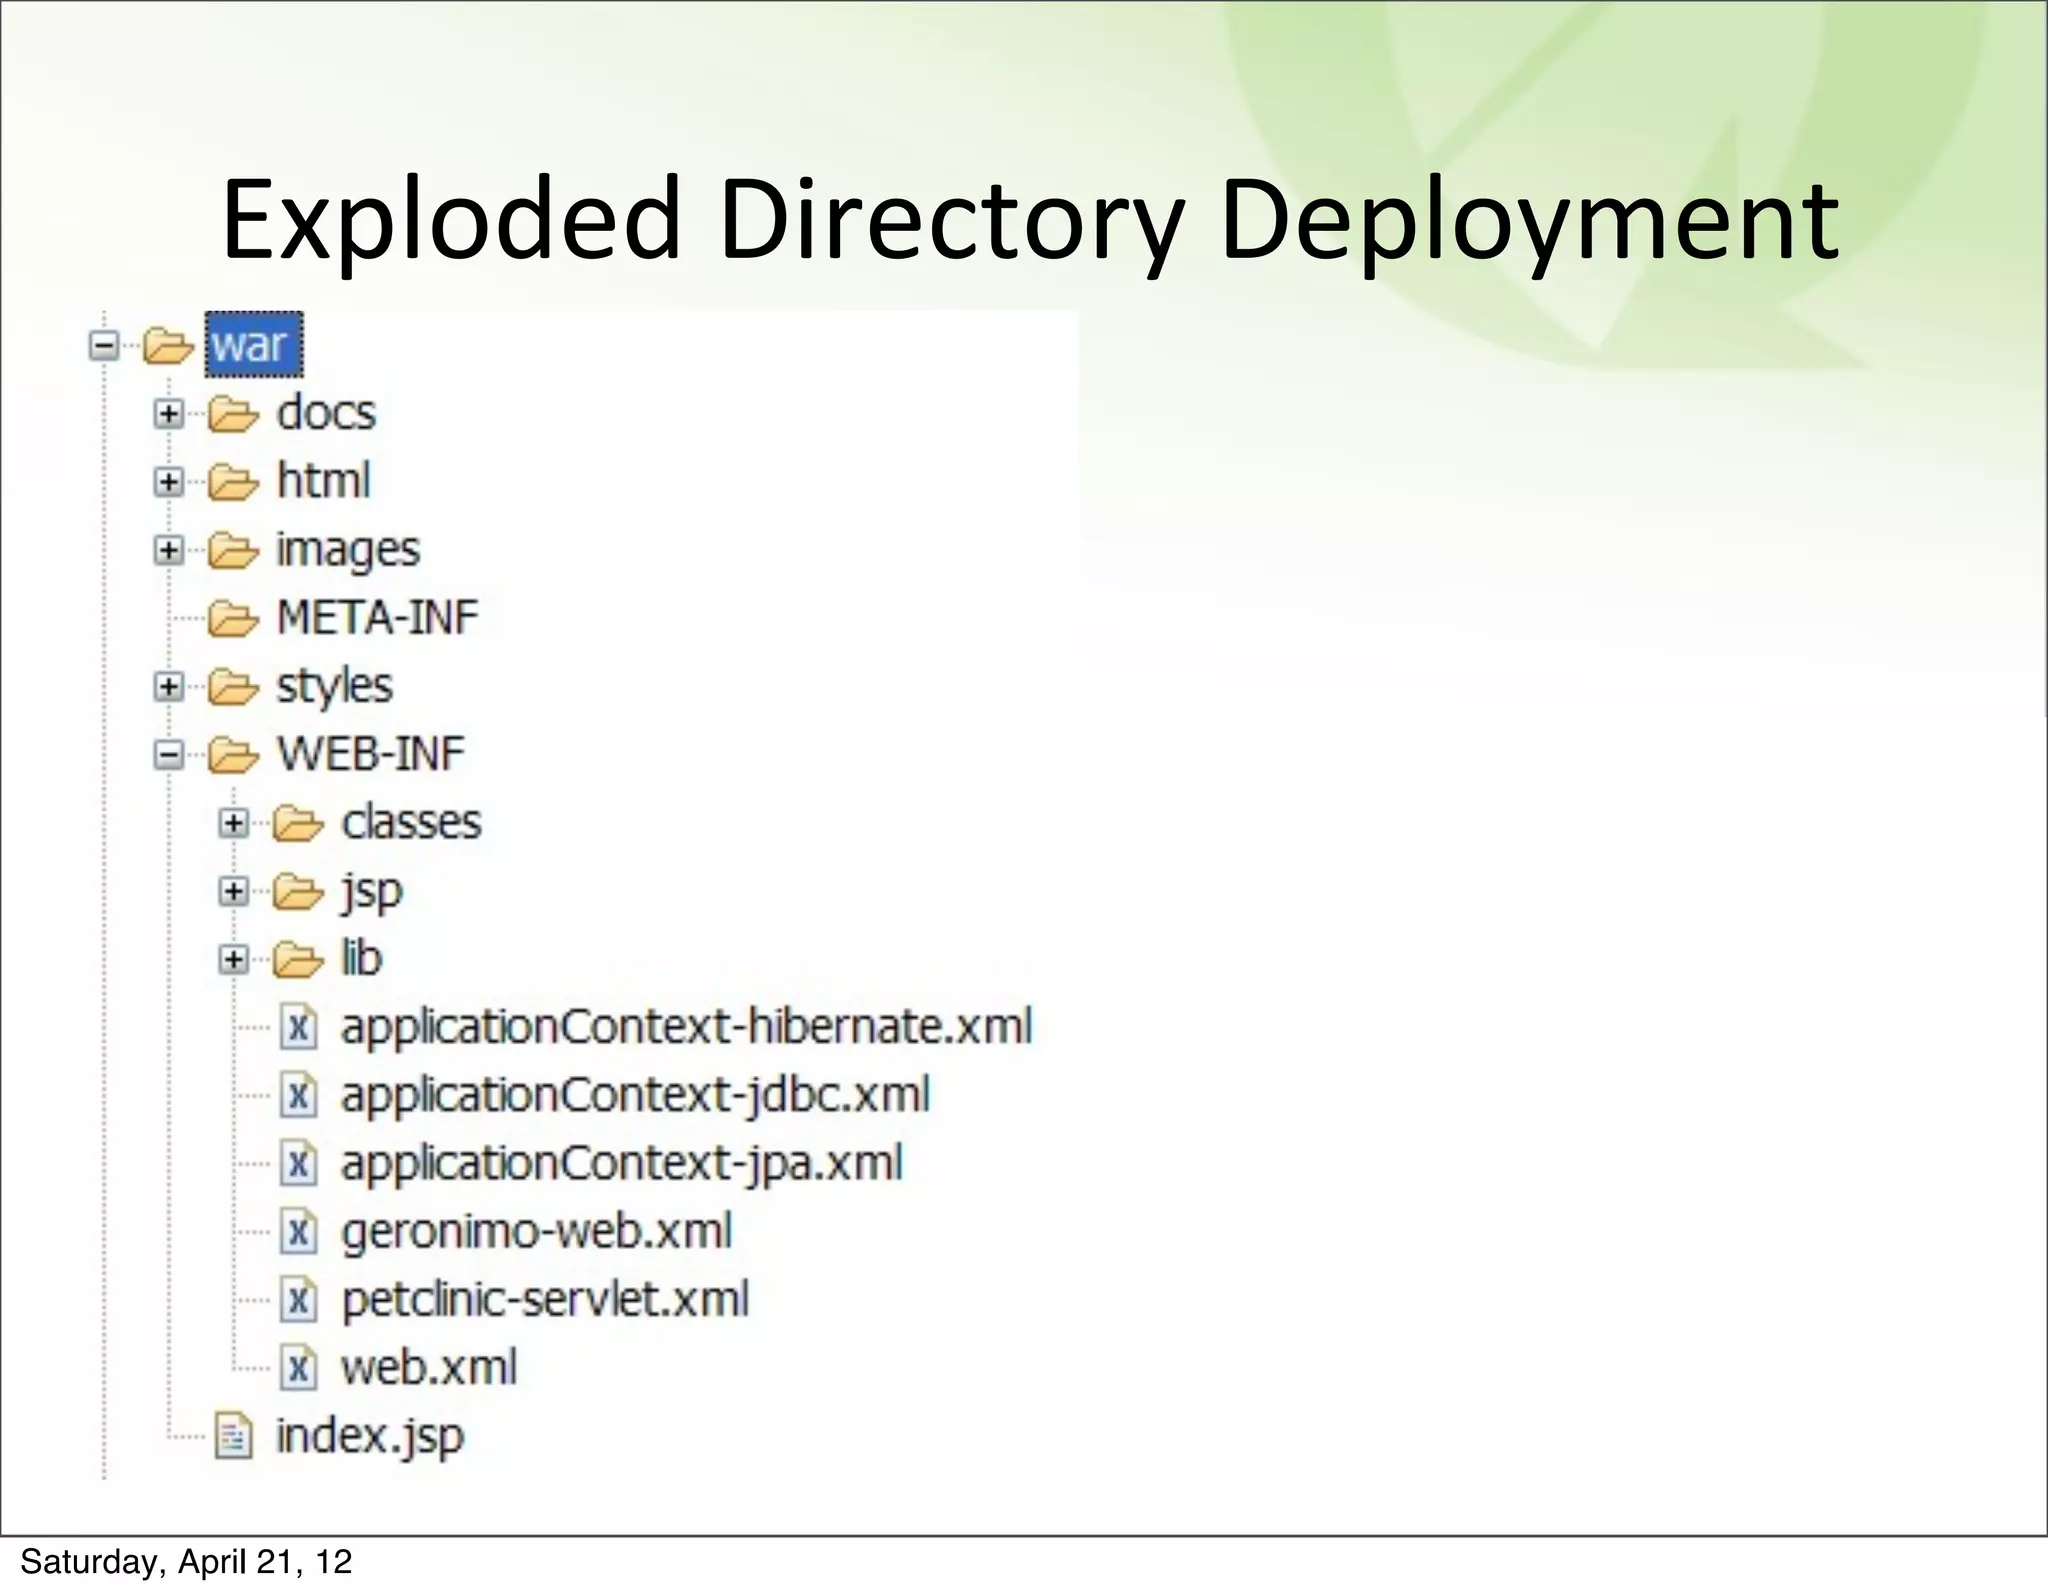Image resolution: width=2048 pixels, height=1593 pixels.
Task: Select the lib tree label
Action: (362, 958)
